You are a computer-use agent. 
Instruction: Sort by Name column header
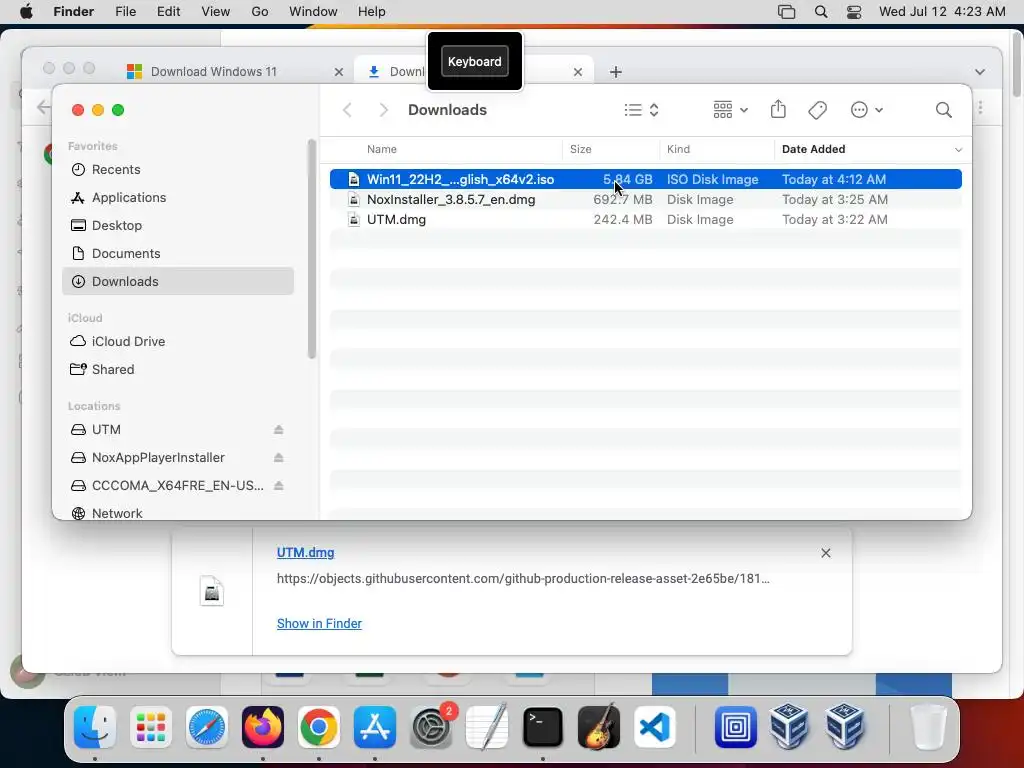point(381,149)
